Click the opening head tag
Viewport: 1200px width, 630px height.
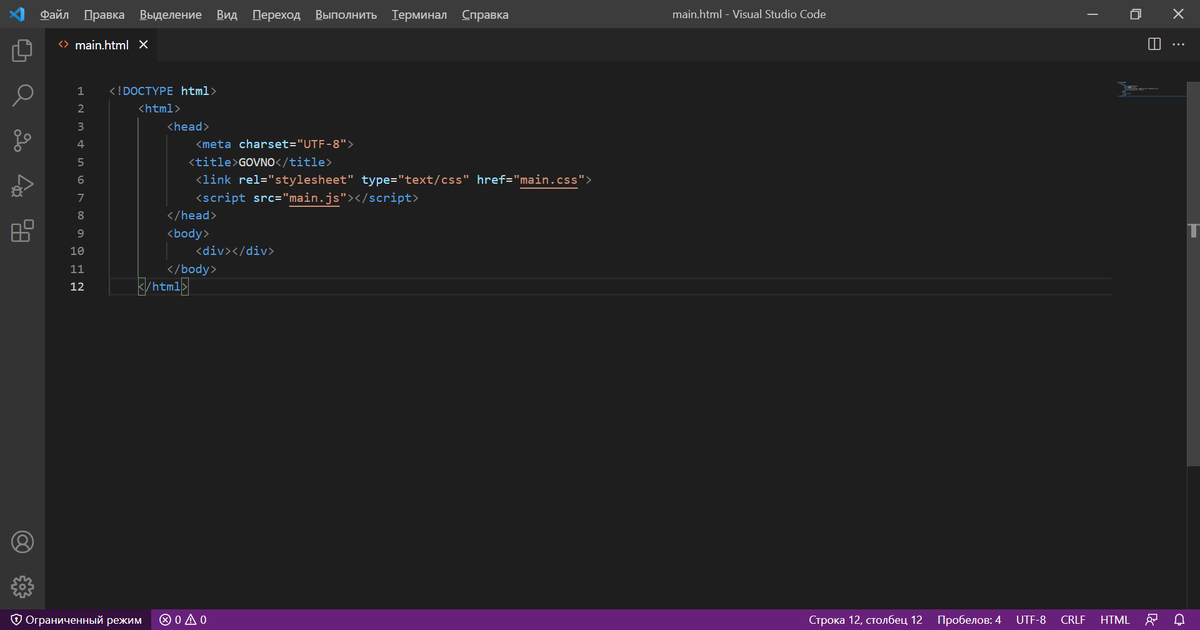coord(188,127)
